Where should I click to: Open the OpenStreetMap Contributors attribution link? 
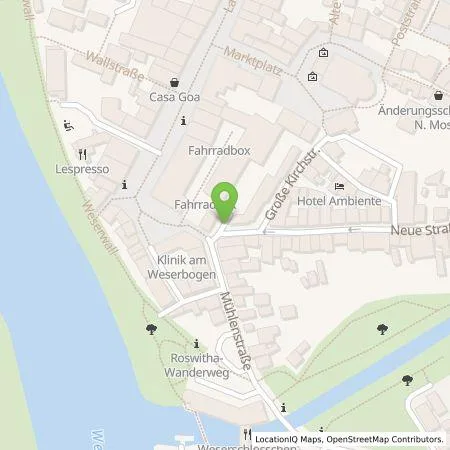[385, 439]
